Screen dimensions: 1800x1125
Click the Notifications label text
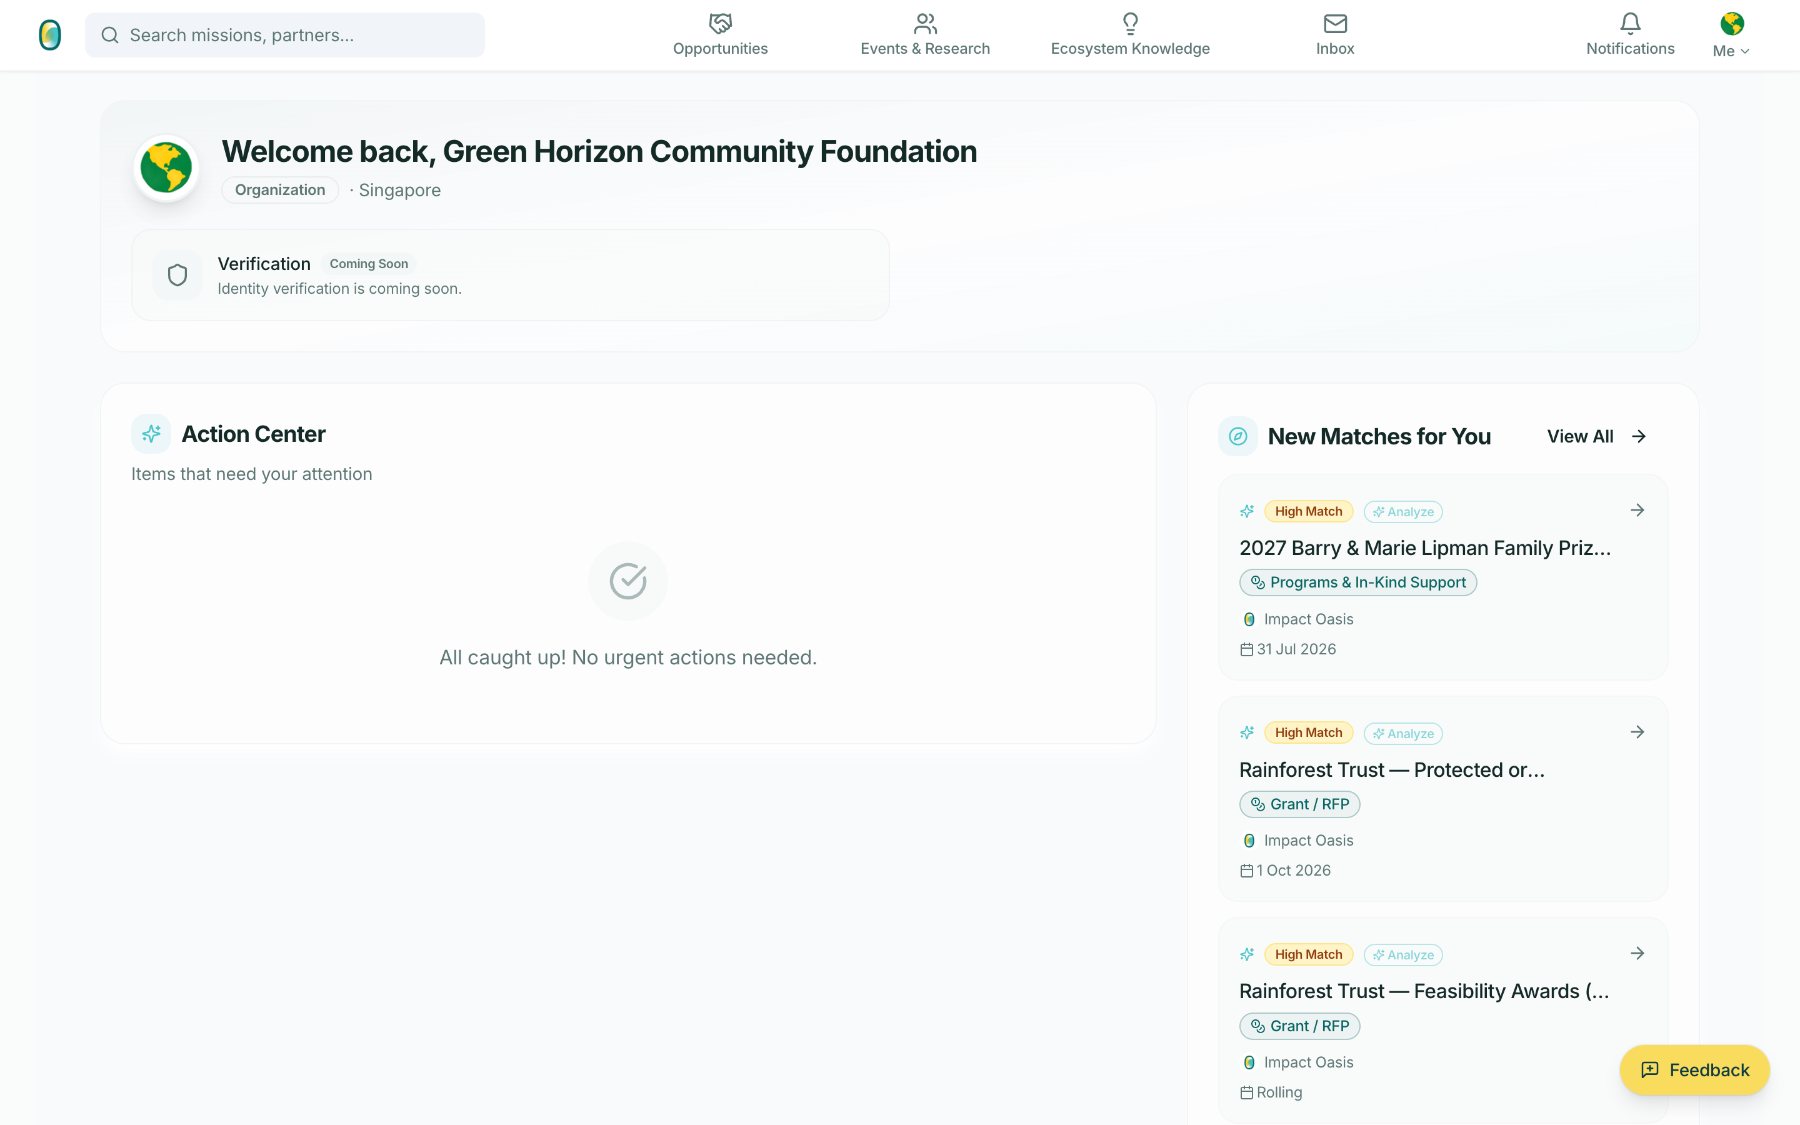pos(1630,49)
